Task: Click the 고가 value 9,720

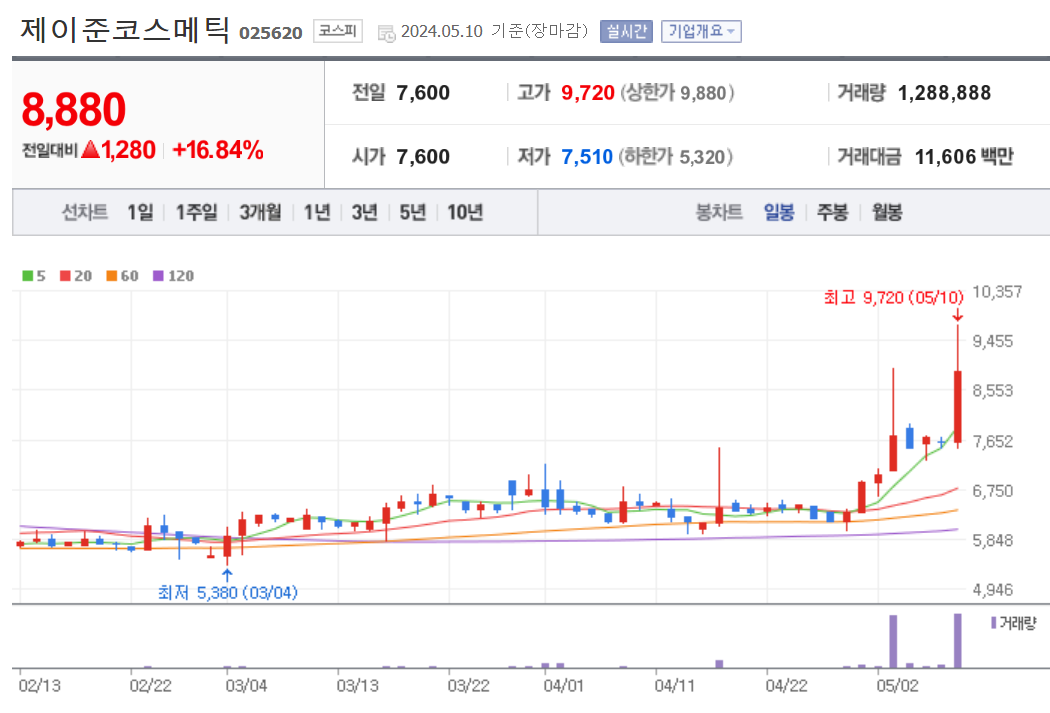Action: pos(587,92)
